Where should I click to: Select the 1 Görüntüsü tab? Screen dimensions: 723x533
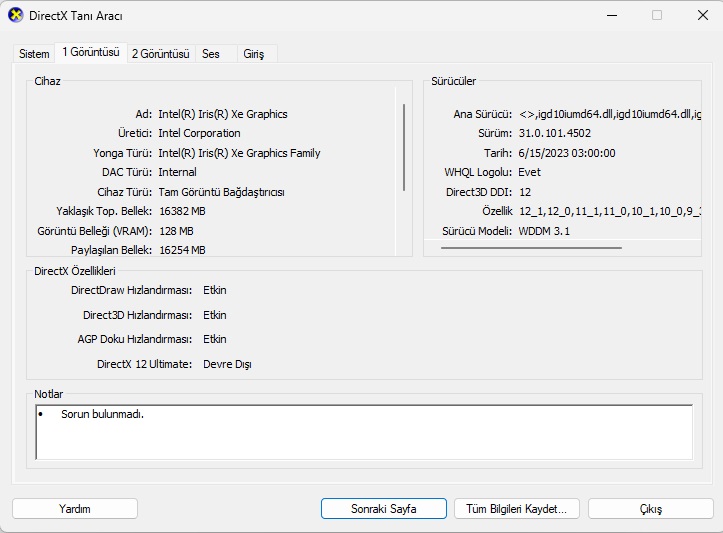(x=91, y=52)
